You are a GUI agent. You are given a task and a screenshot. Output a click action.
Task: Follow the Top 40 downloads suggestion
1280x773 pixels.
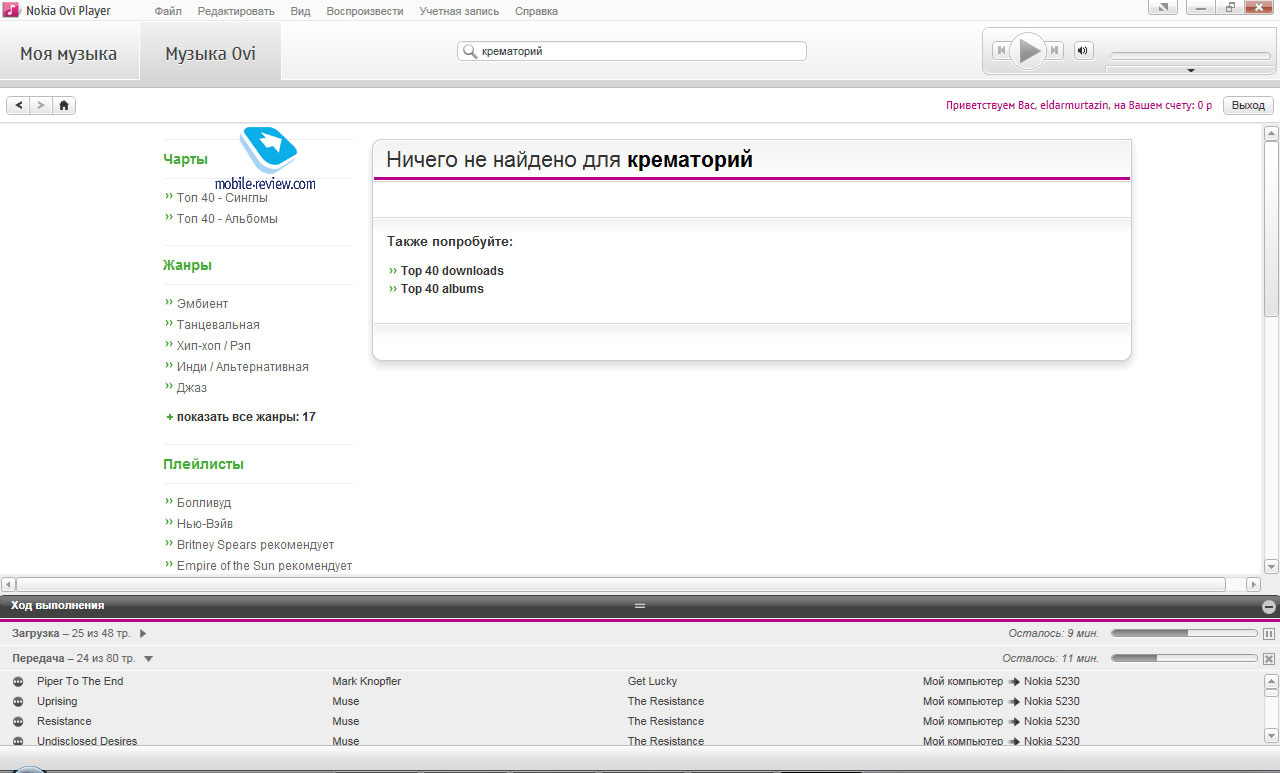coord(452,271)
